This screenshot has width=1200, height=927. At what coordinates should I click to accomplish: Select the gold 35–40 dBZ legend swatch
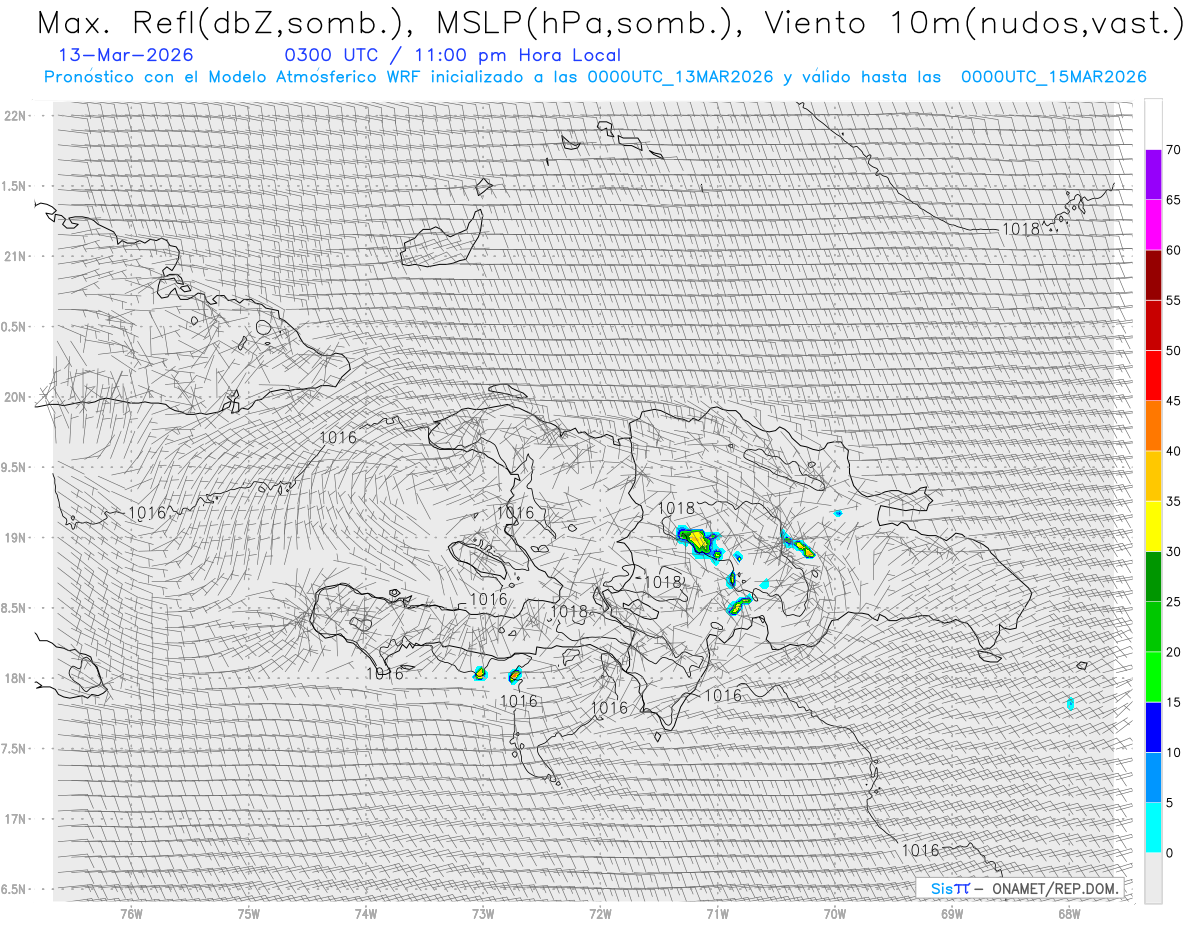pos(1153,476)
